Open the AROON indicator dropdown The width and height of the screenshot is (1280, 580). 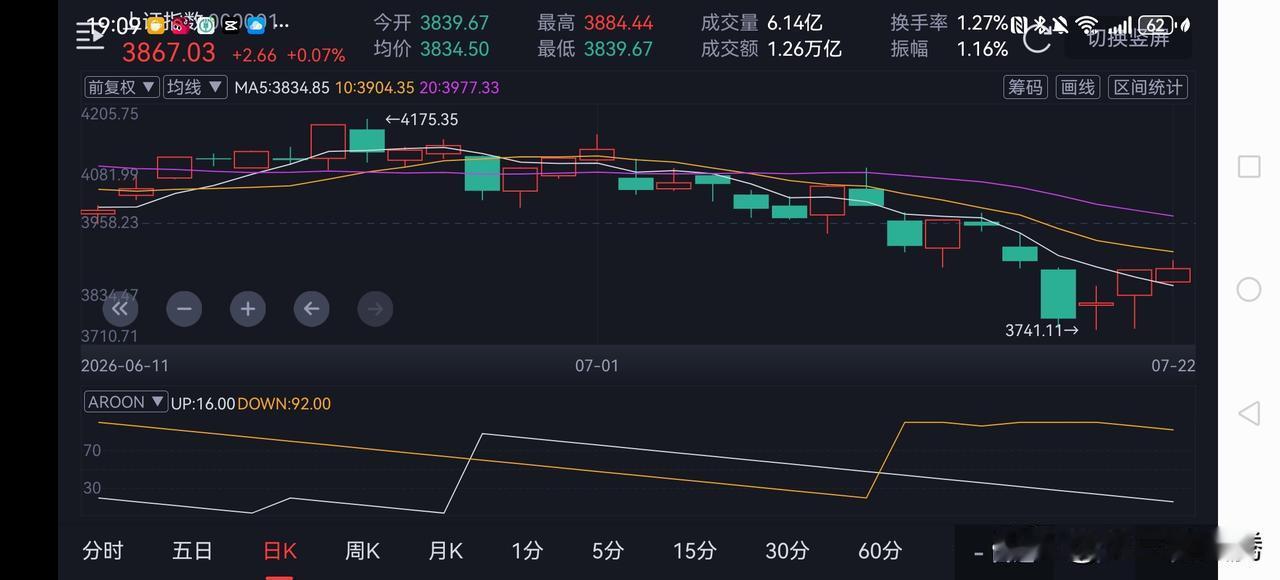[126, 403]
